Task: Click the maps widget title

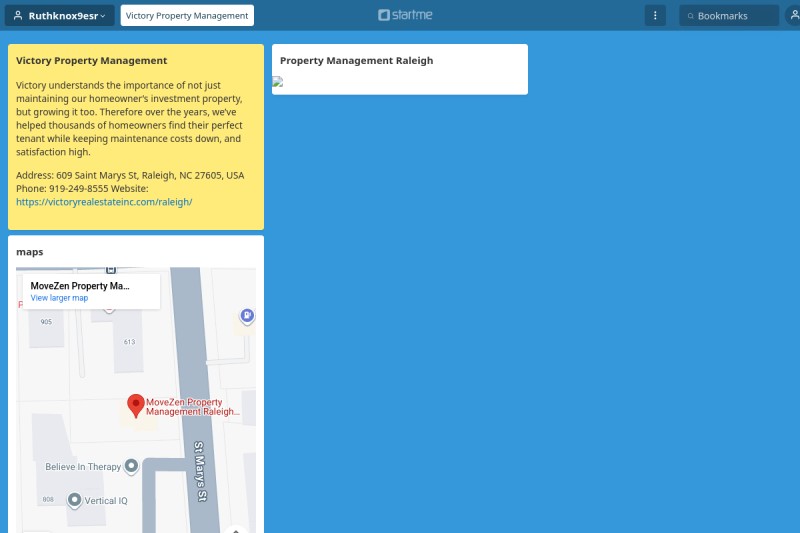Action: [x=30, y=251]
